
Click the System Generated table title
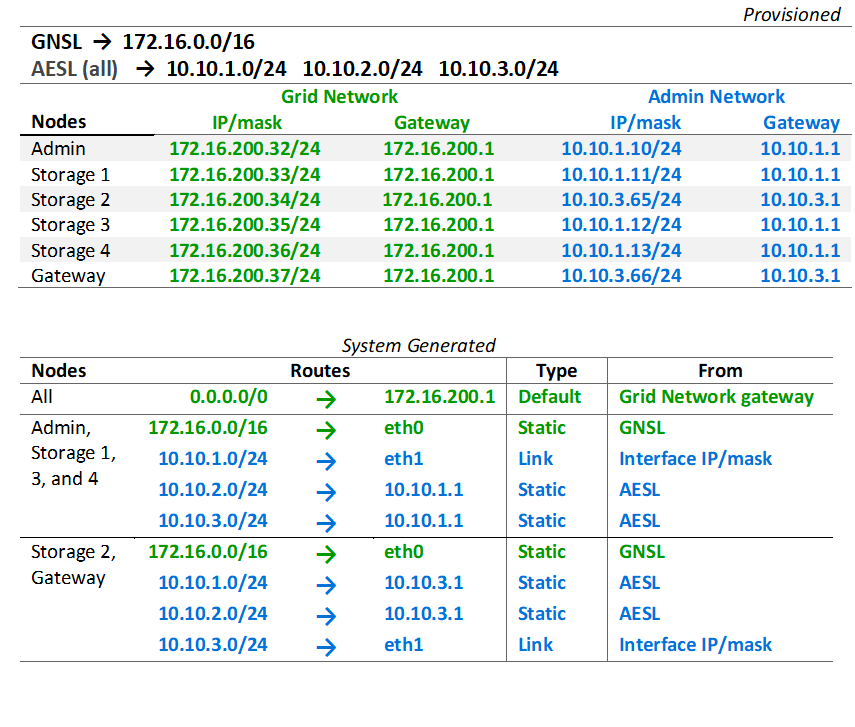[x=418, y=346]
